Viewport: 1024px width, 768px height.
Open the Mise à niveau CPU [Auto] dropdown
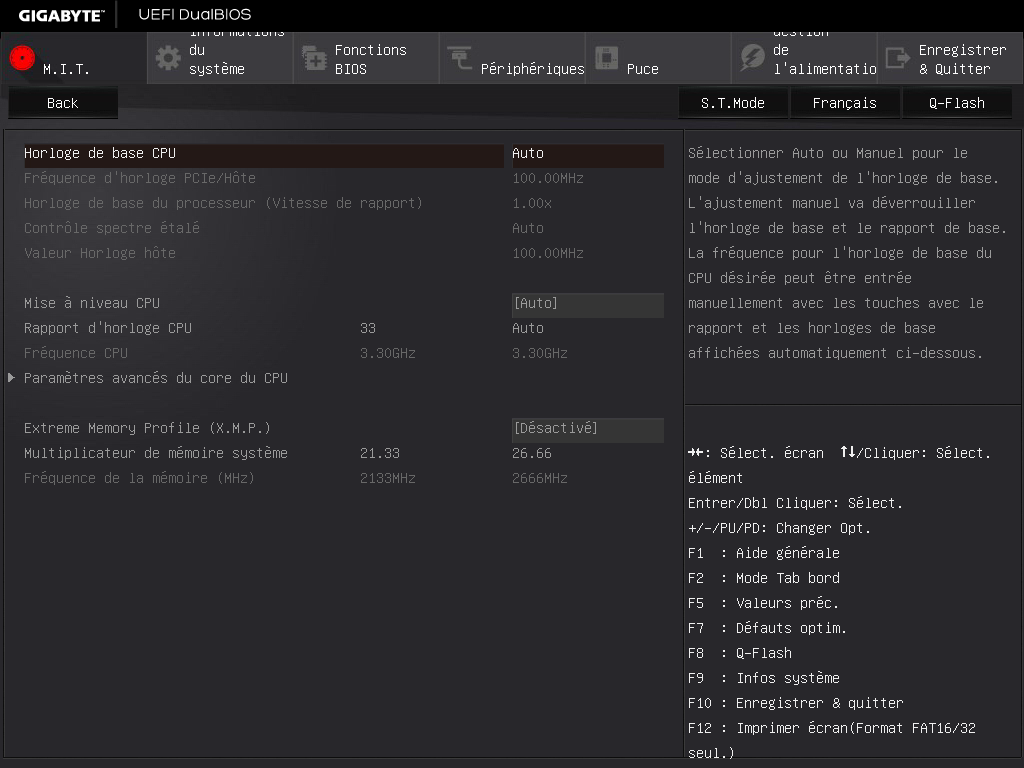tap(588, 304)
